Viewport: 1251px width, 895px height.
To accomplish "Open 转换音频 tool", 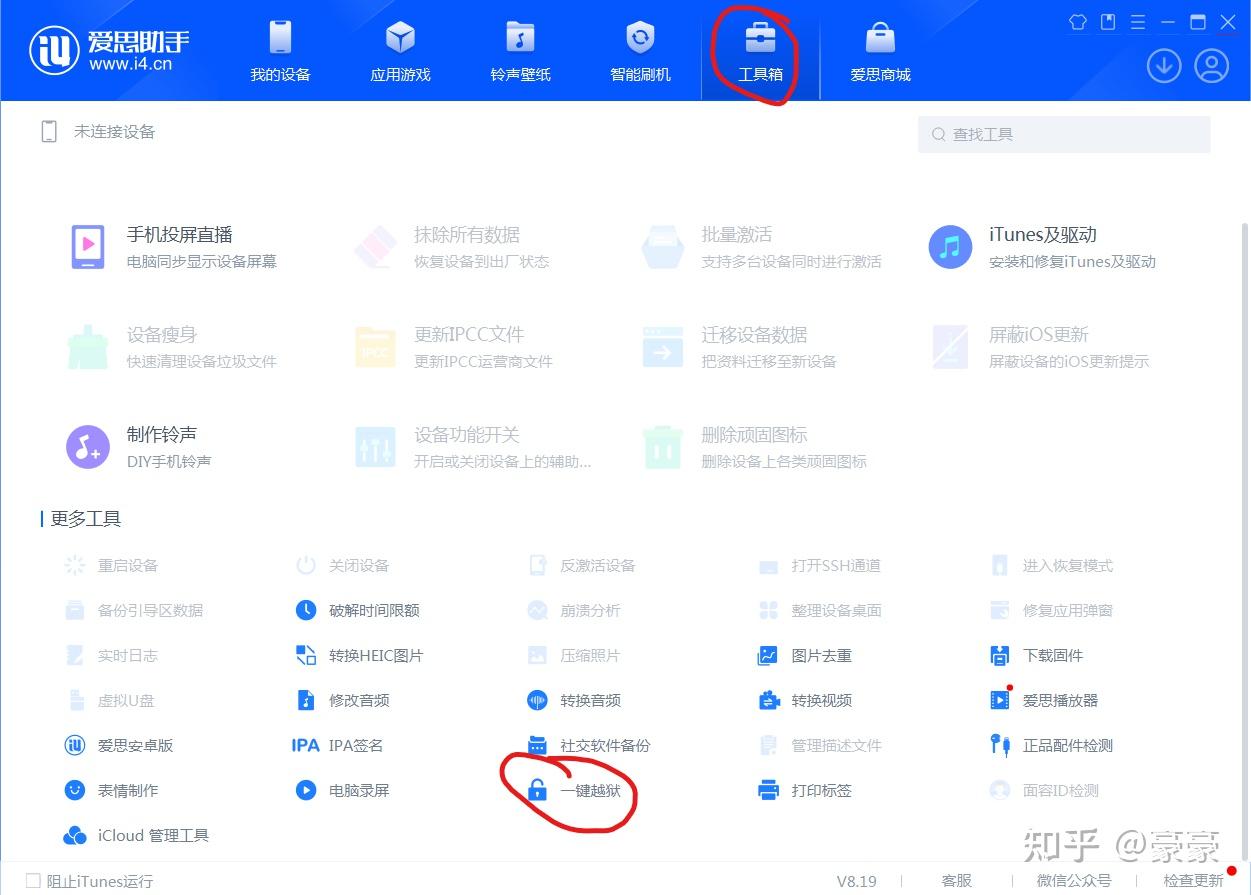I will click(574, 700).
